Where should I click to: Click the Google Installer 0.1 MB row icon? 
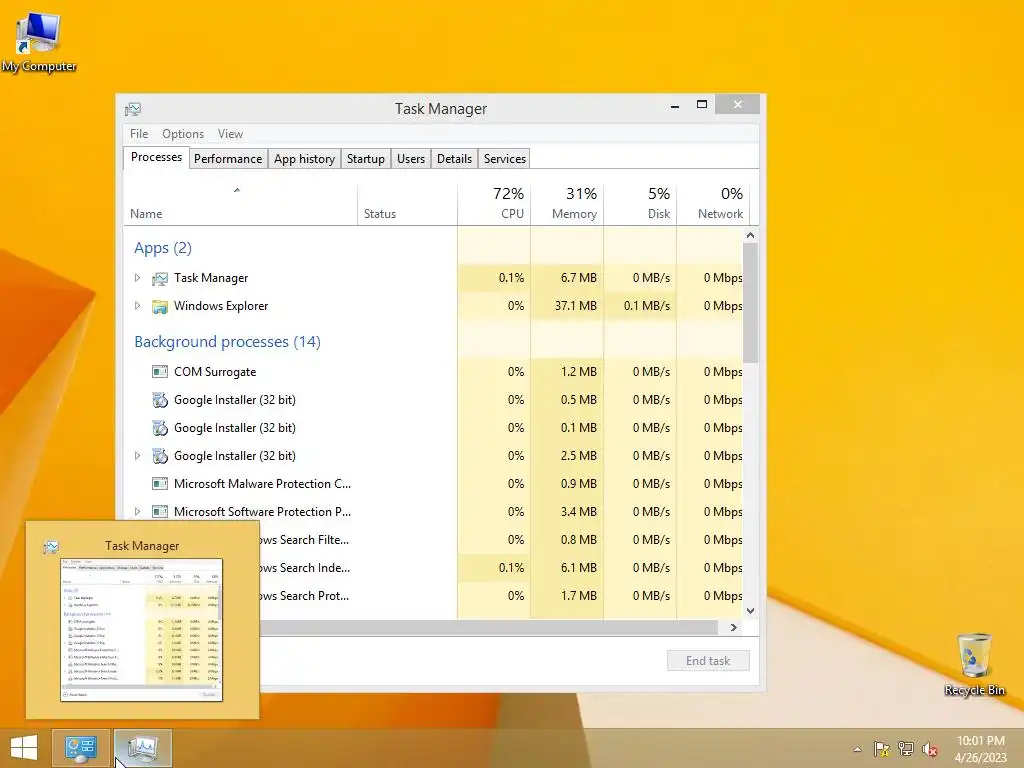[x=160, y=428]
